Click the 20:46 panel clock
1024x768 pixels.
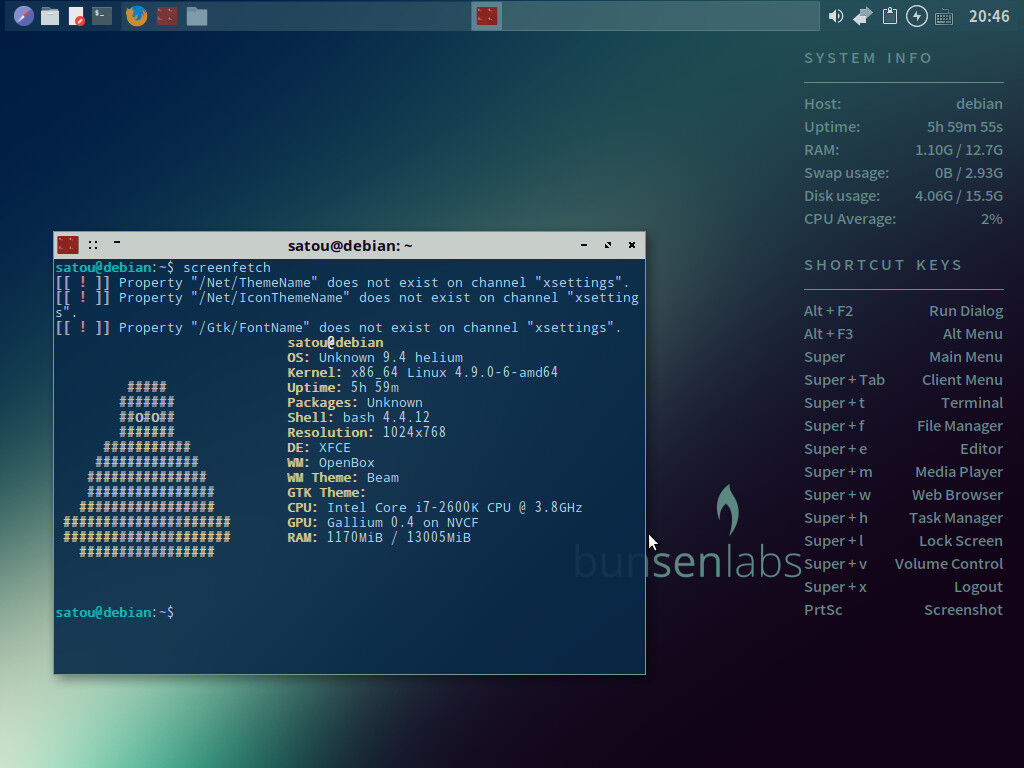coord(989,16)
